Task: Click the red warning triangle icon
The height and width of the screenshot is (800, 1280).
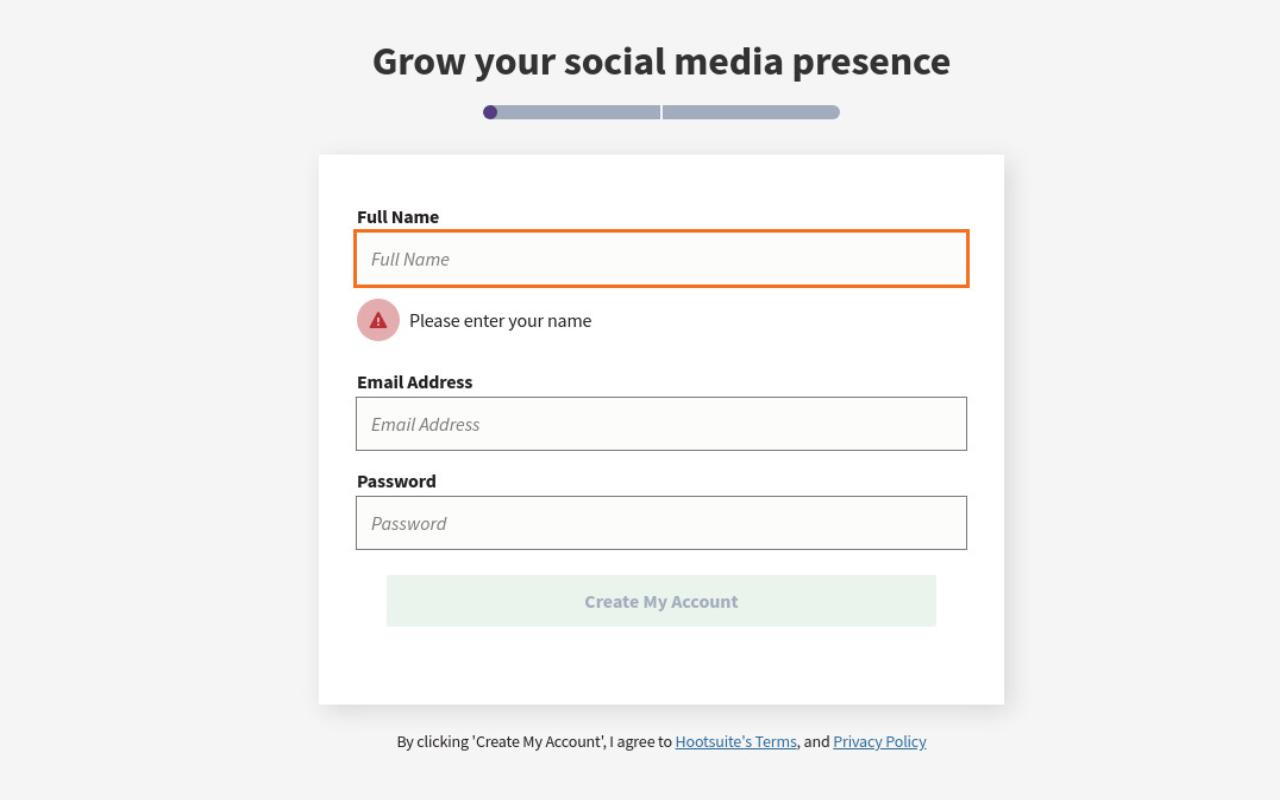Action: click(378, 320)
